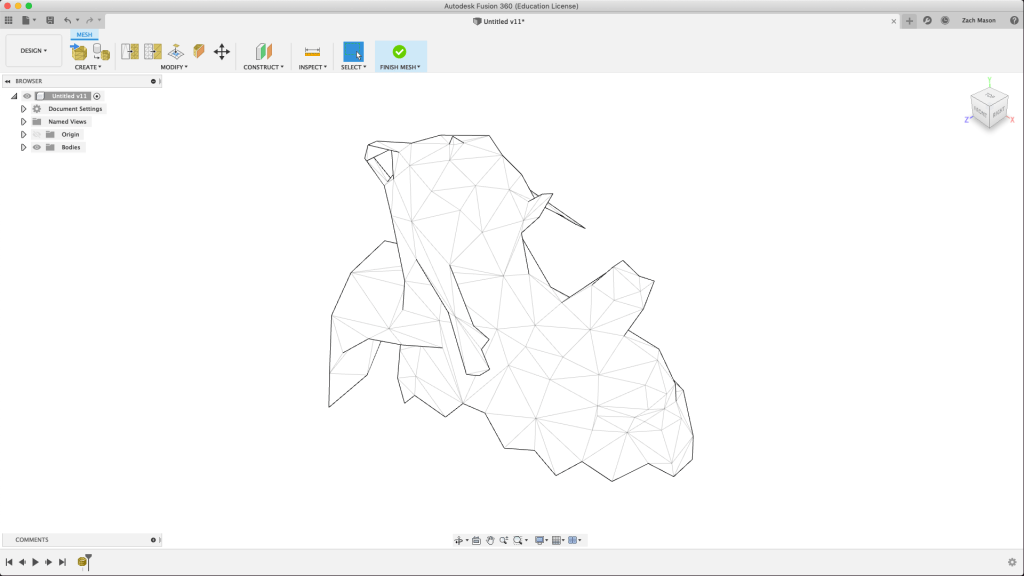This screenshot has height=576, width=1024.
Task: Activate the Untitled v11 component radio button
Action: (x=97, y=96)
